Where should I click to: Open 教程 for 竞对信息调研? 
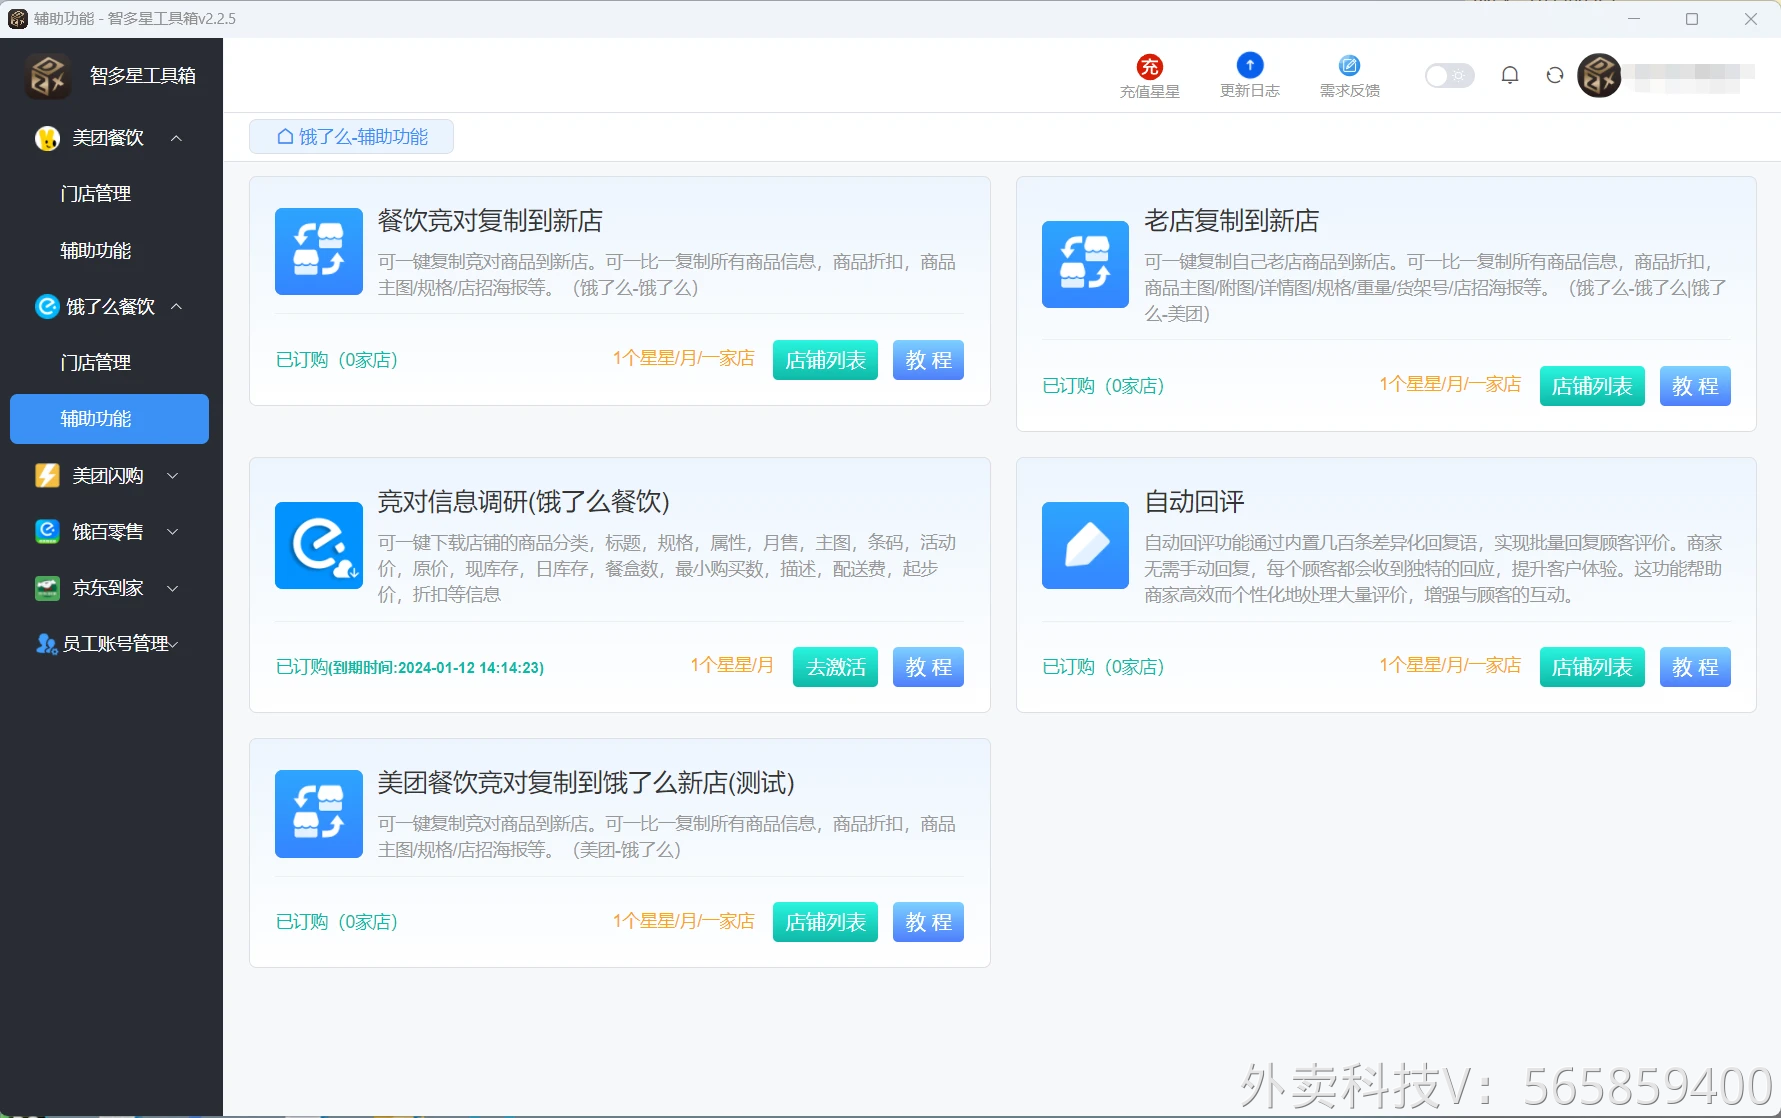[x=928, y=667]
